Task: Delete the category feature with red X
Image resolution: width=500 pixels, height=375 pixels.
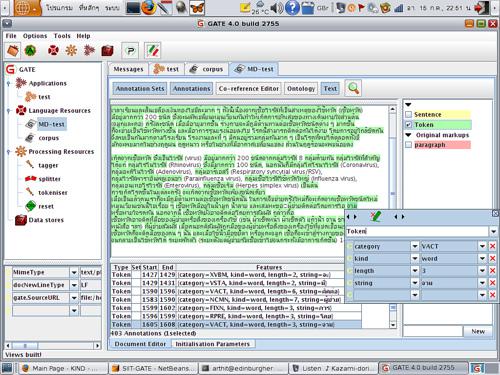Action: coord(492,246)
